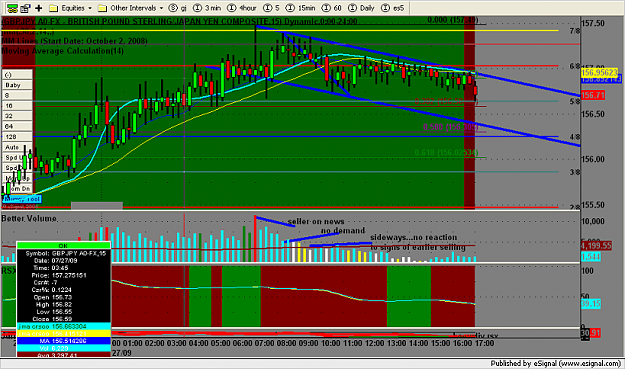This screenshot has height=369, width=625.
Task: Click the gray chart horizontal scrollbar thumb
Action: (x=97, y=206)
